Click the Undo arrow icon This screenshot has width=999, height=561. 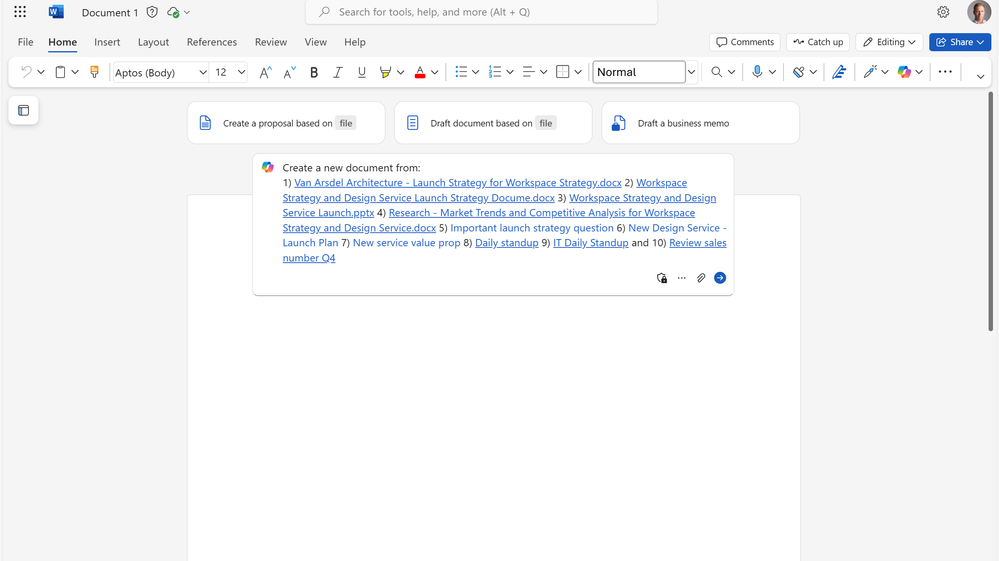click(26, 72)
